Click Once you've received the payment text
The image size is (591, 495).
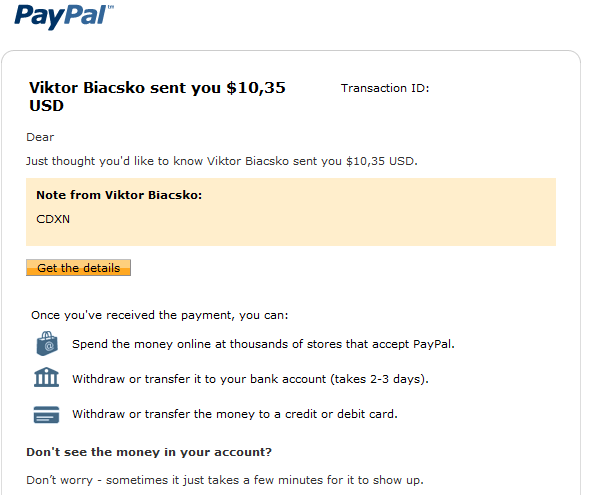tap(160, 315)
